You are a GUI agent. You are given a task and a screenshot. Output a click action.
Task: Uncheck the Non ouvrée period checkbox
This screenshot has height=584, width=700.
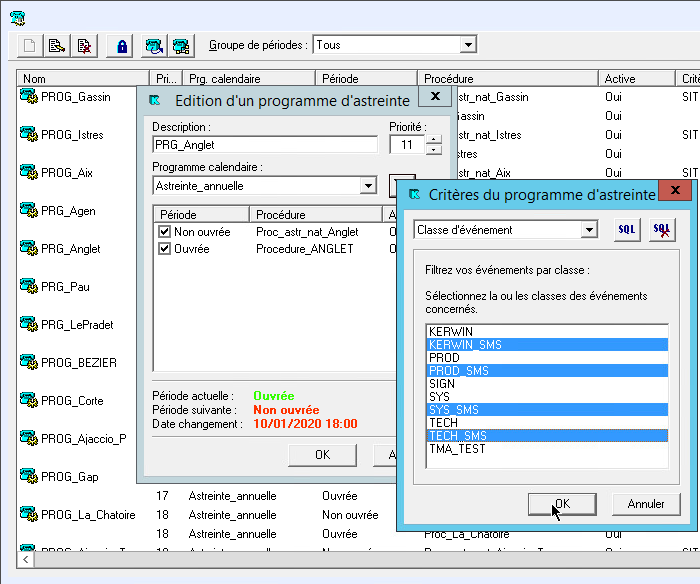(164, 232)
